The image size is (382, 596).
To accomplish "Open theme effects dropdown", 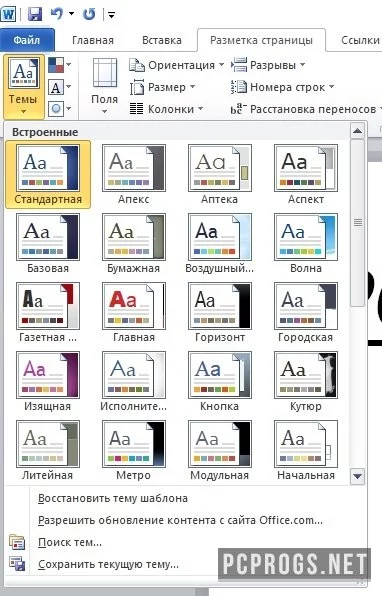I will click(x=60, y=109).
